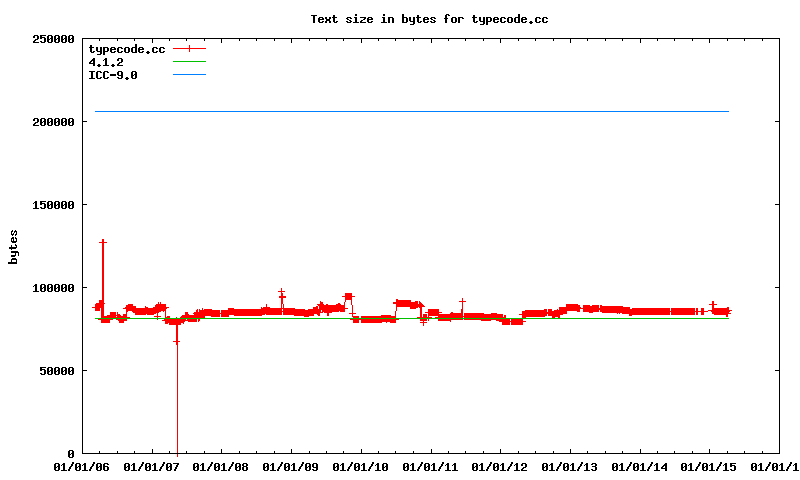The height and width of the screenshot is (480, 800).
Task: Select the 01/01/15 date on the x-axis
Action: coord(709,466)
